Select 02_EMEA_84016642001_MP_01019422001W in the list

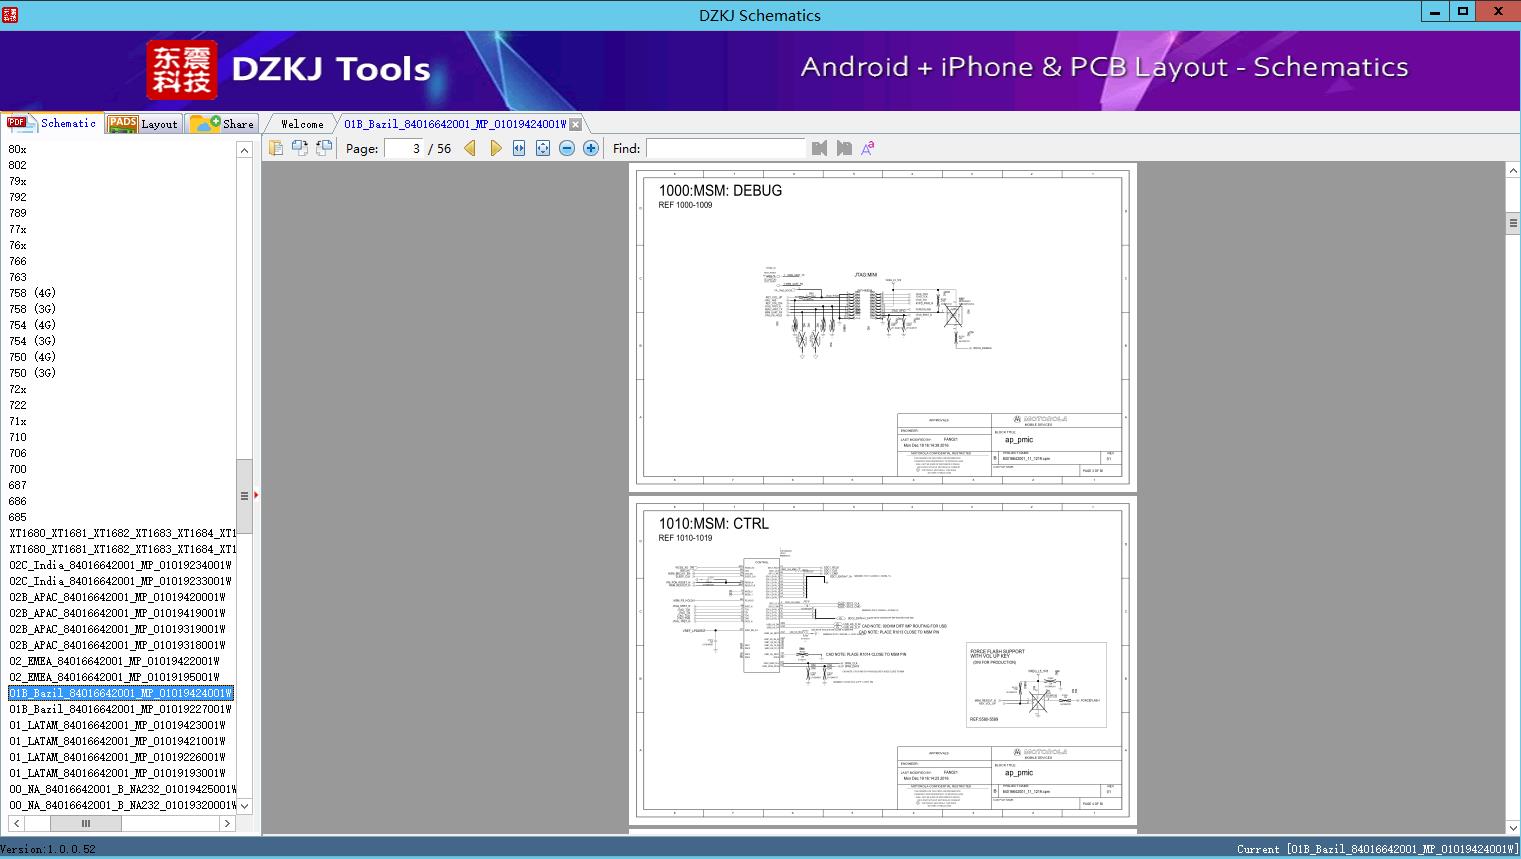click(114, 661)
